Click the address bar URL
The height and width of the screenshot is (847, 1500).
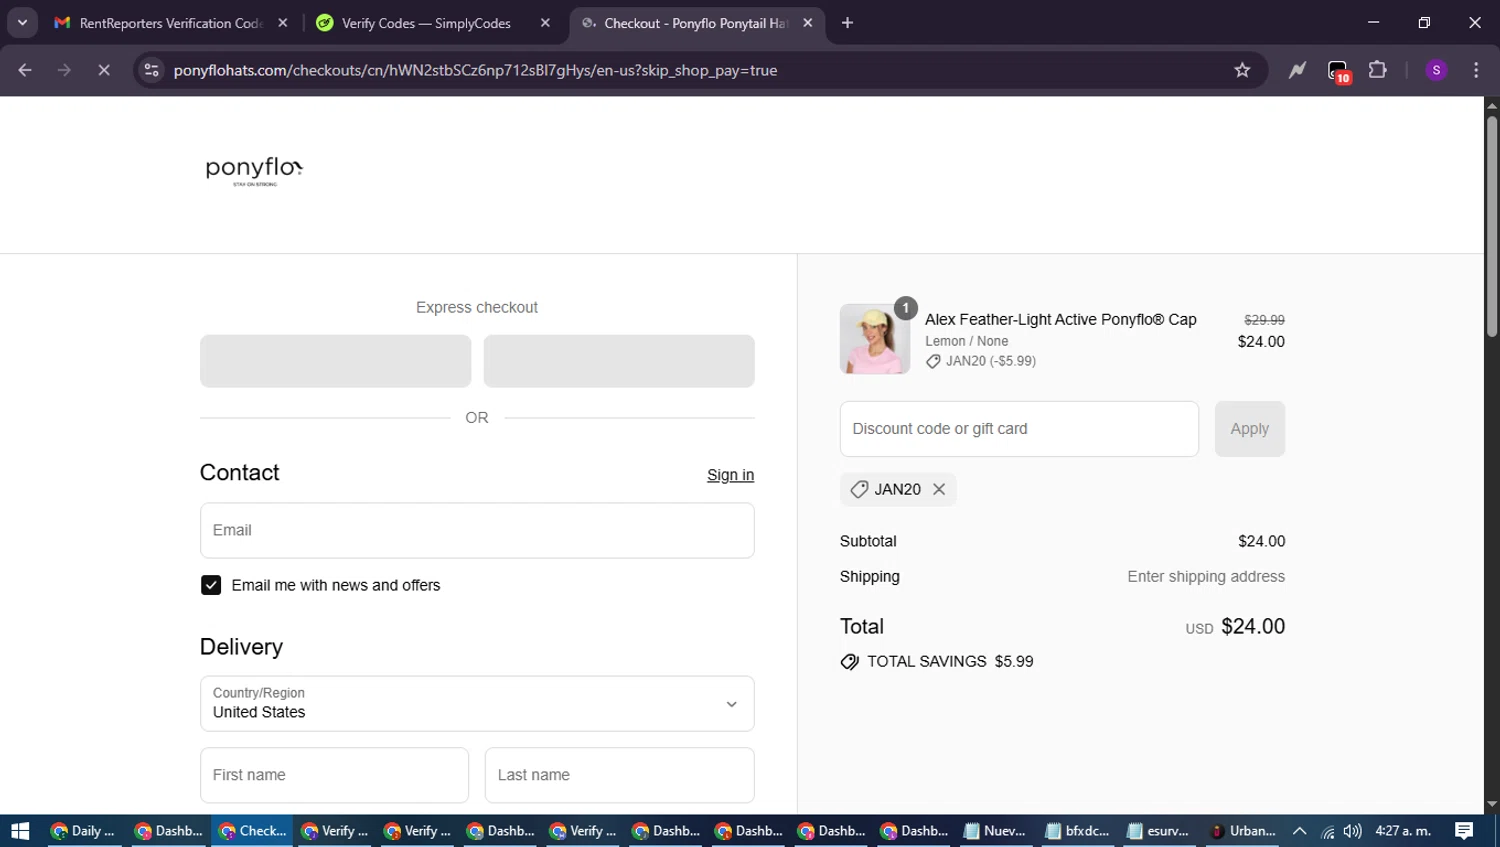pyautogui.click(x=475, y=70)
